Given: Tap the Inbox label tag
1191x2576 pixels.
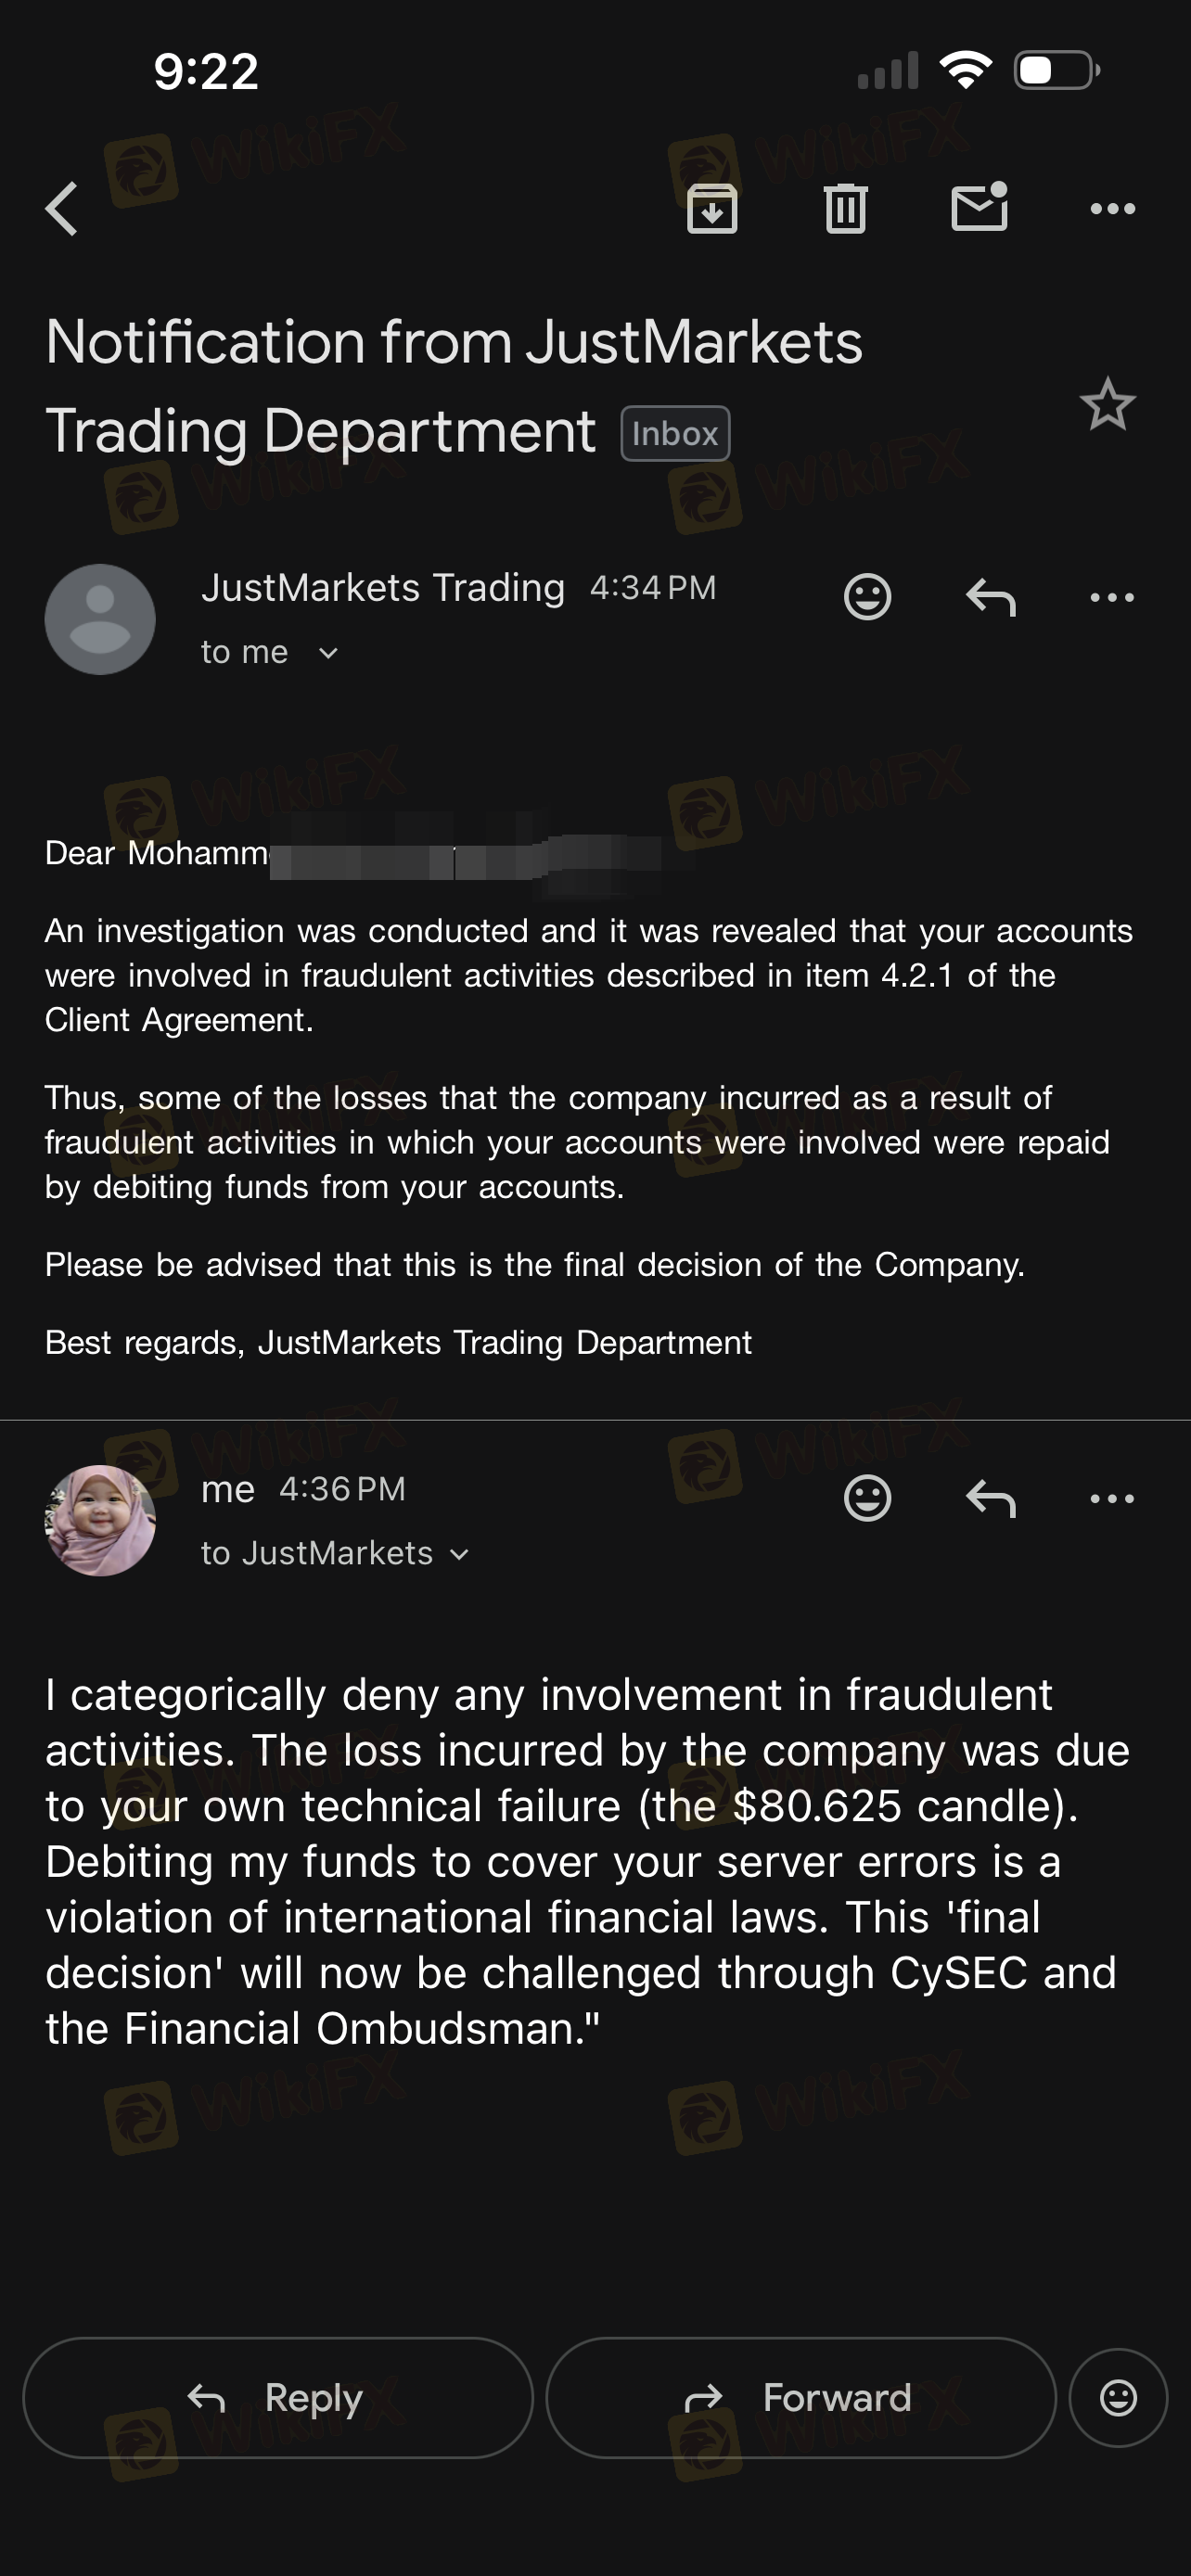Looking at the screenshot, I should tap(675, 434).
